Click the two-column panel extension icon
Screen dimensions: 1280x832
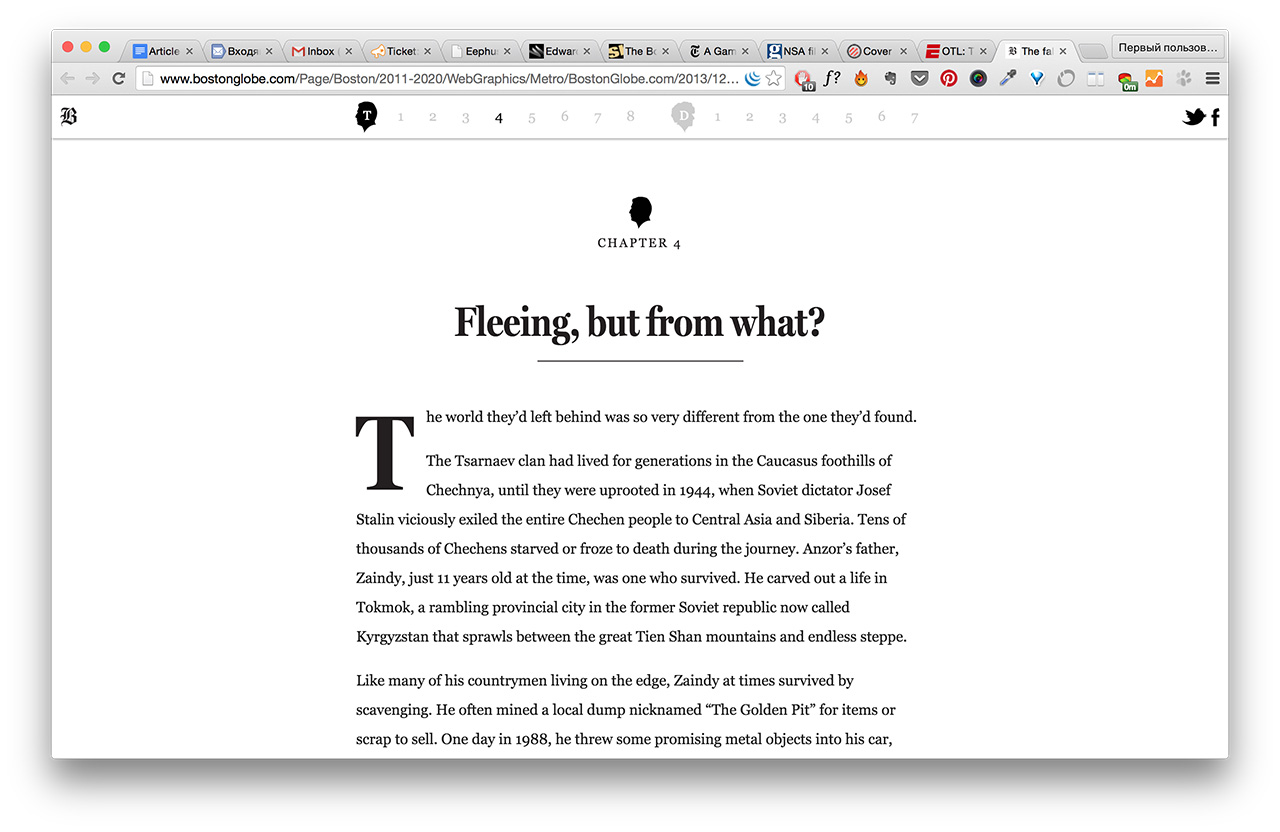coord(1096,78)
